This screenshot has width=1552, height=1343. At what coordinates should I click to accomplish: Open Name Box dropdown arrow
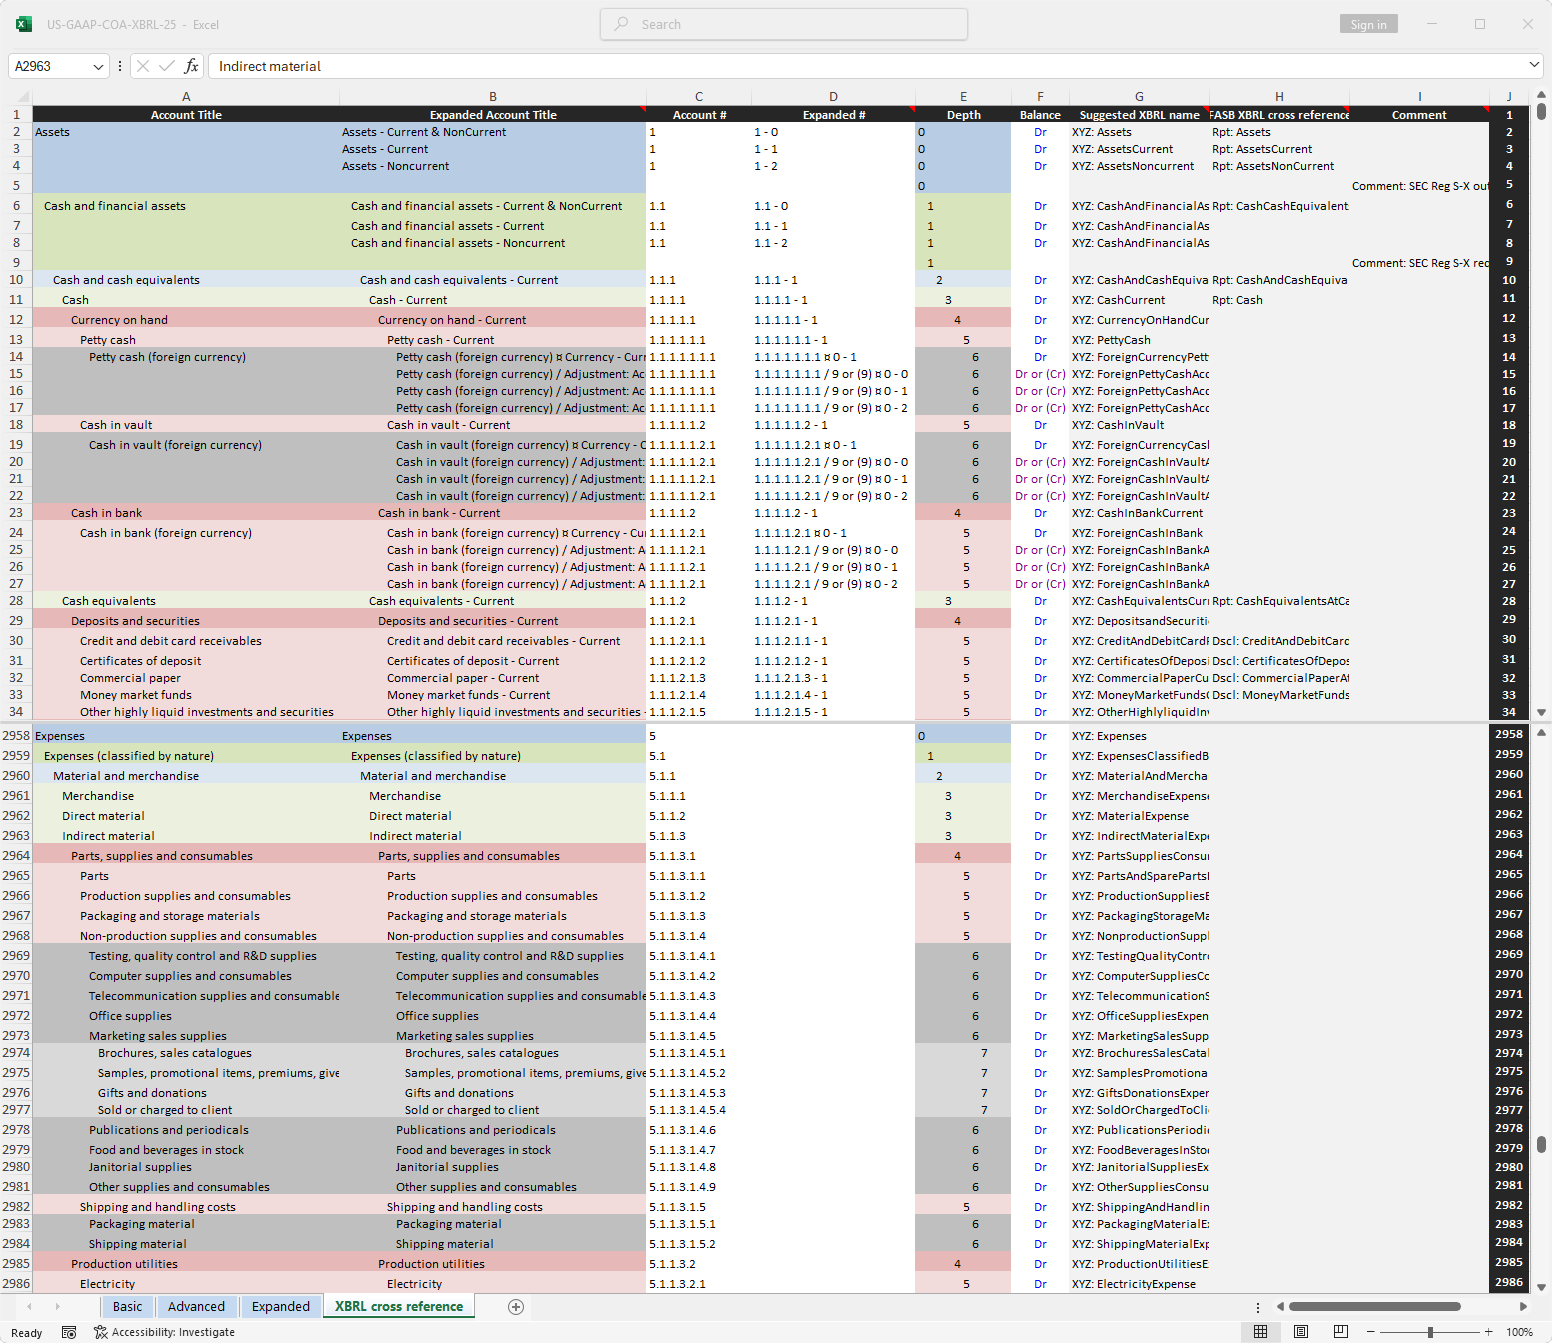tap(98, 66)
